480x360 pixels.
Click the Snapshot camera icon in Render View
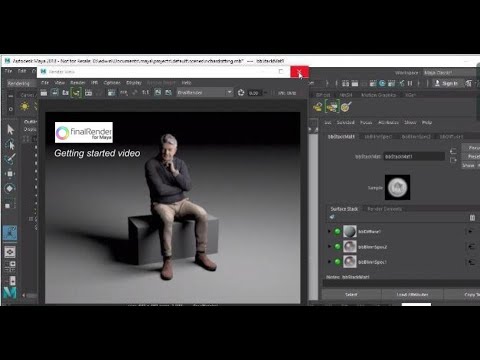(x=65, y=93)
